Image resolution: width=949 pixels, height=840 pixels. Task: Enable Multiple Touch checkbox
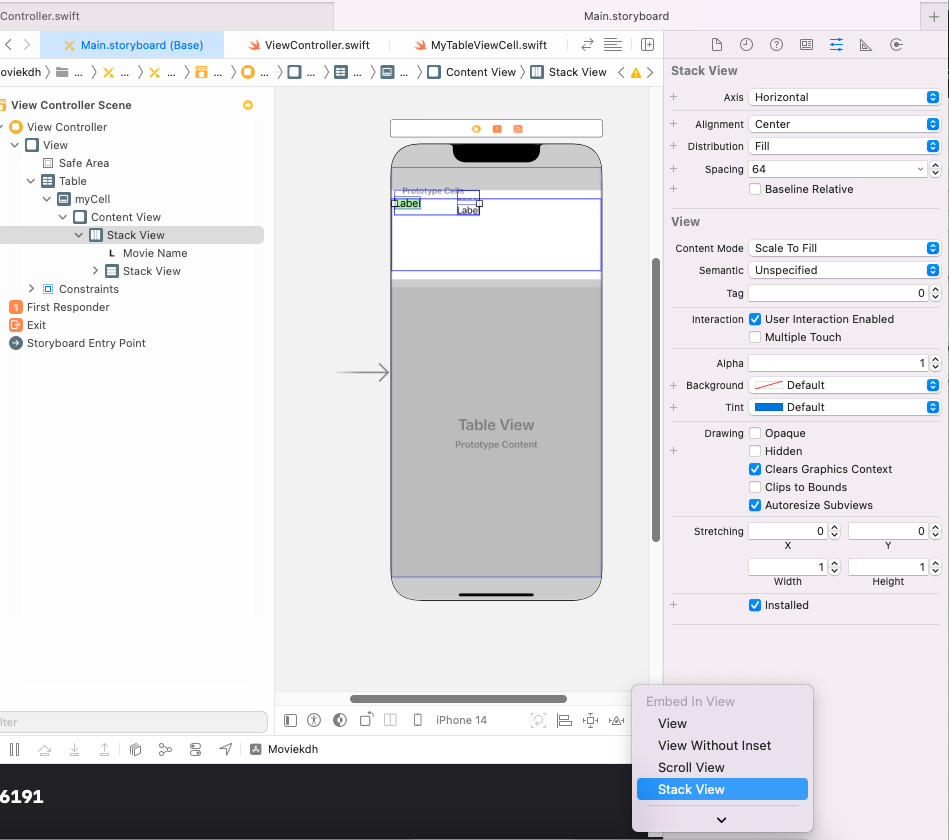click(x=755, y=337)
